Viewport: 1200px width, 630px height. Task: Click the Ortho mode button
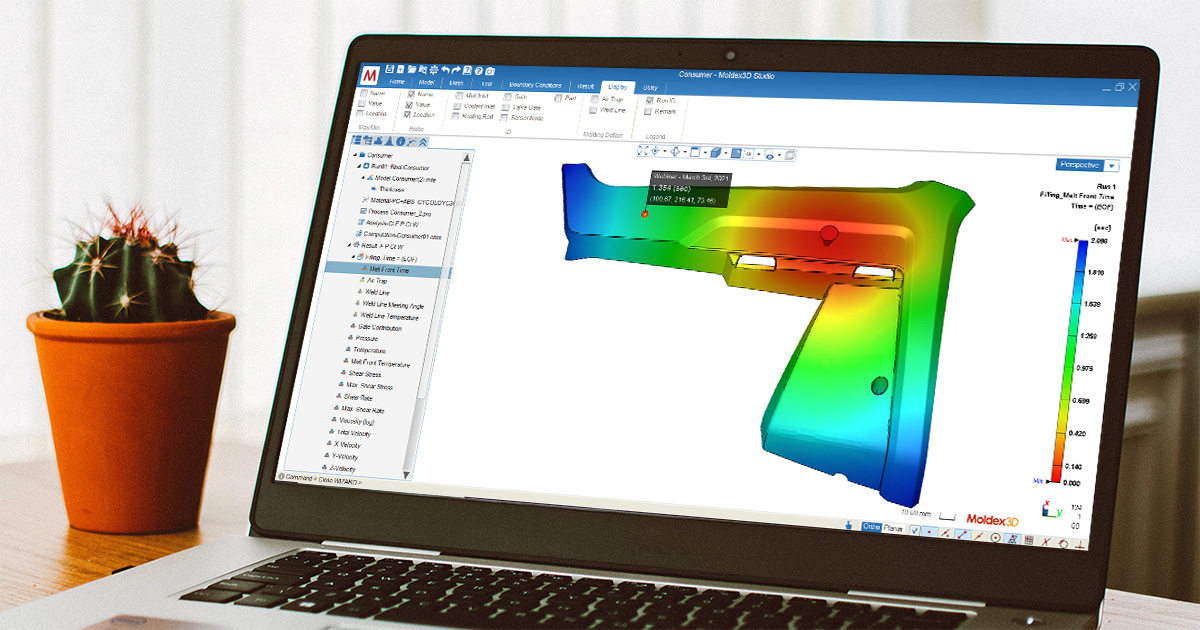pos(872,527)
